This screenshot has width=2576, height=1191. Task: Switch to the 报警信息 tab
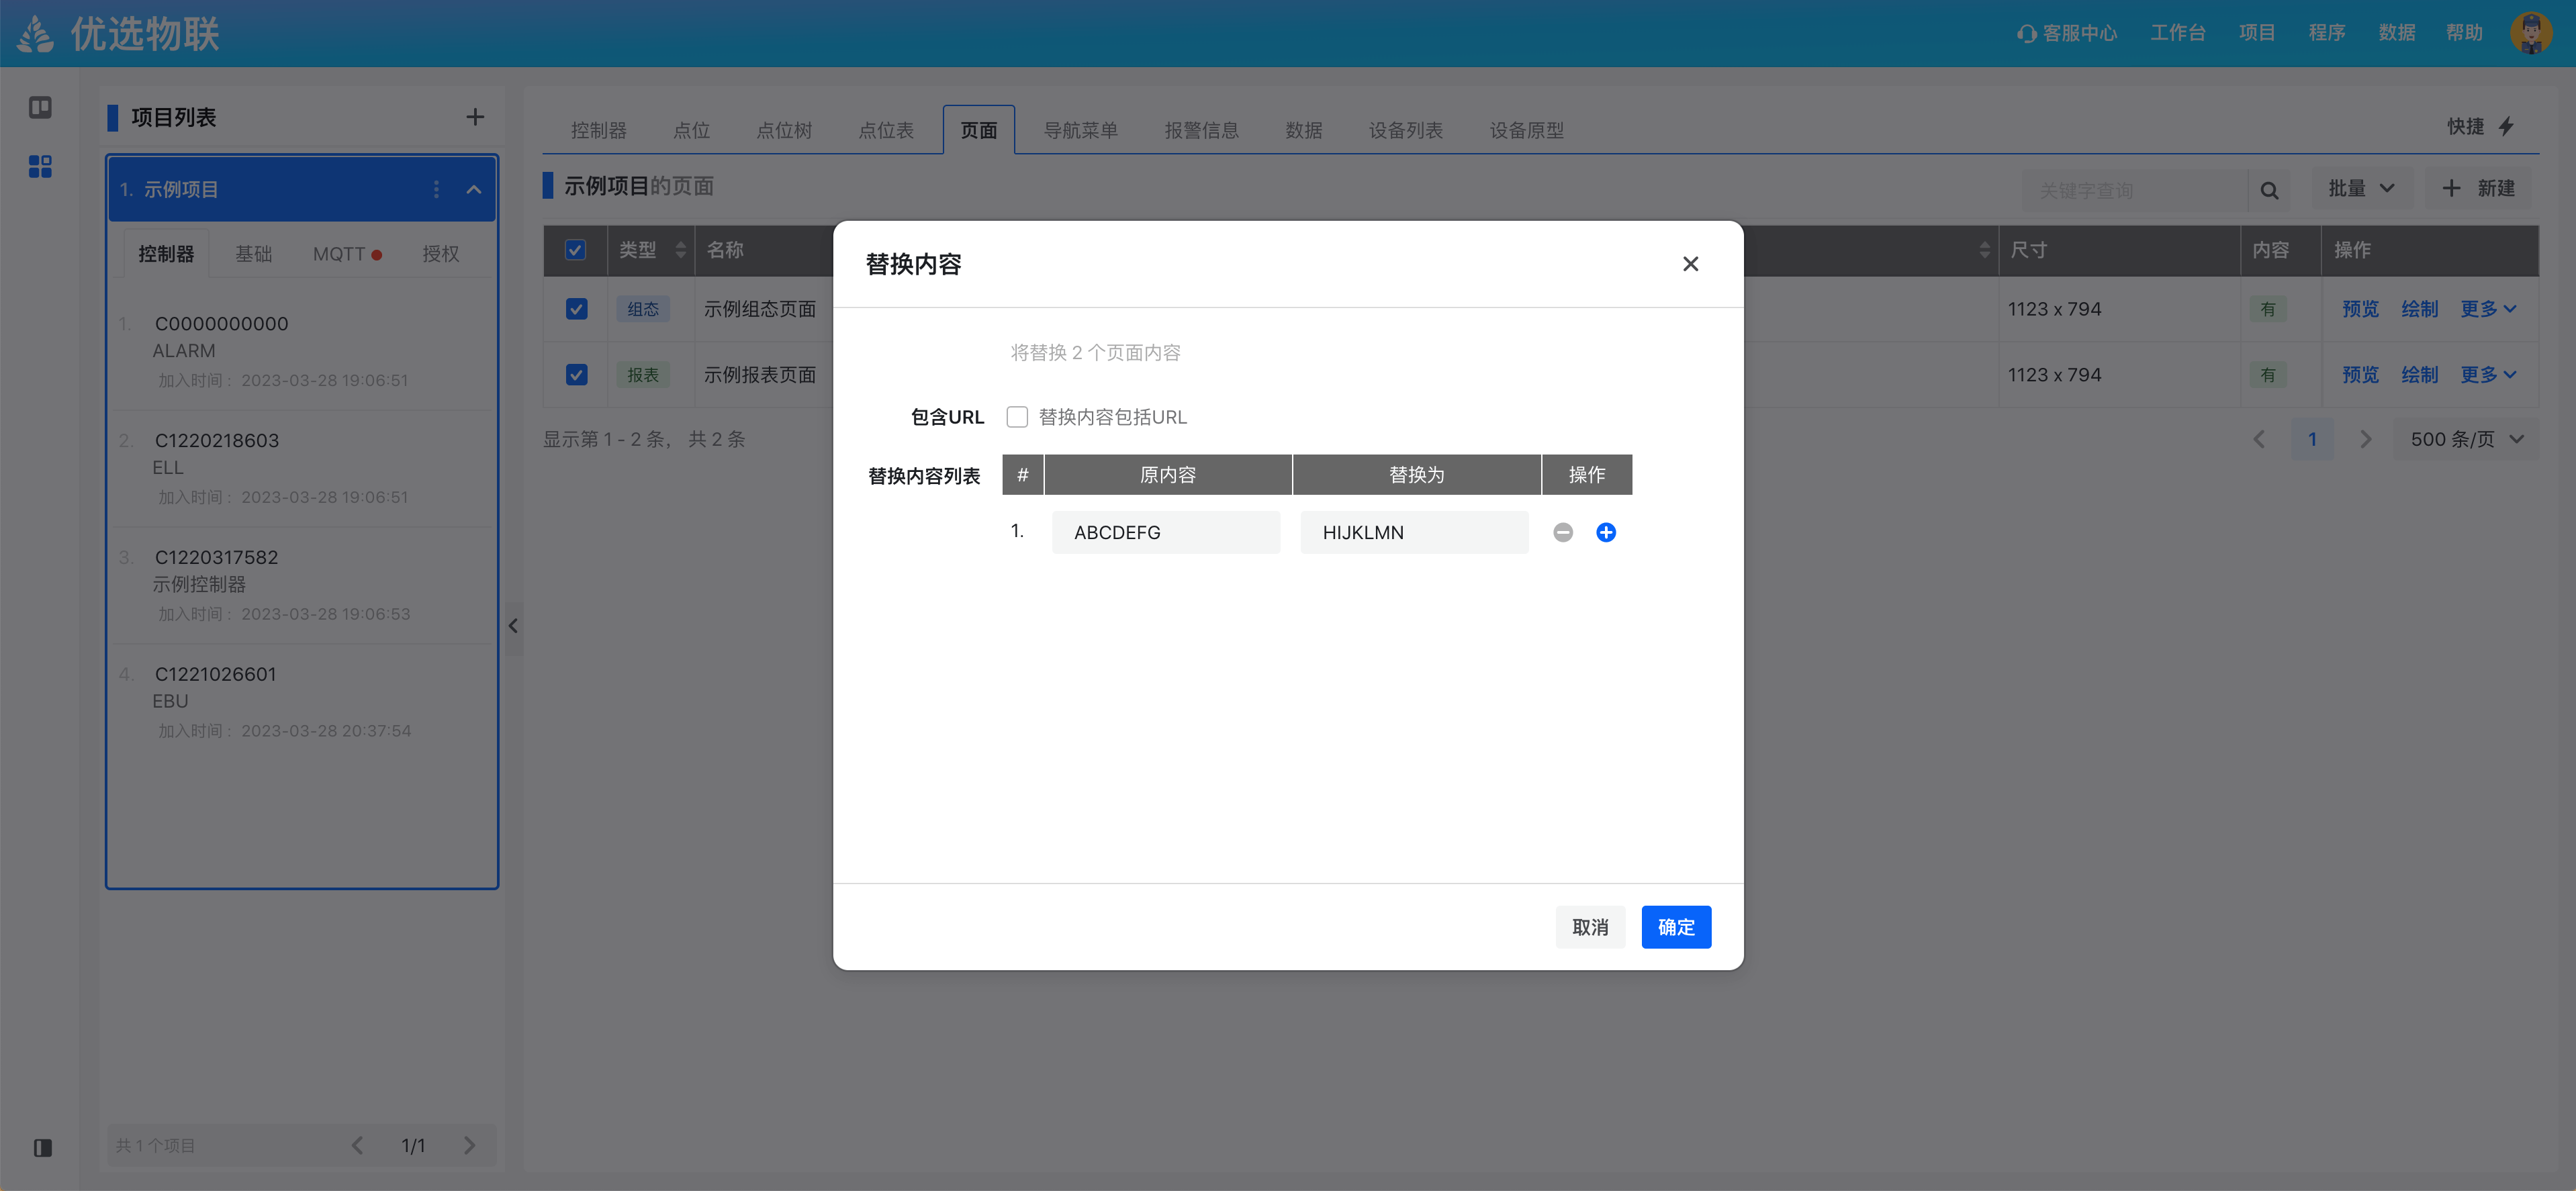[1201, 130]
